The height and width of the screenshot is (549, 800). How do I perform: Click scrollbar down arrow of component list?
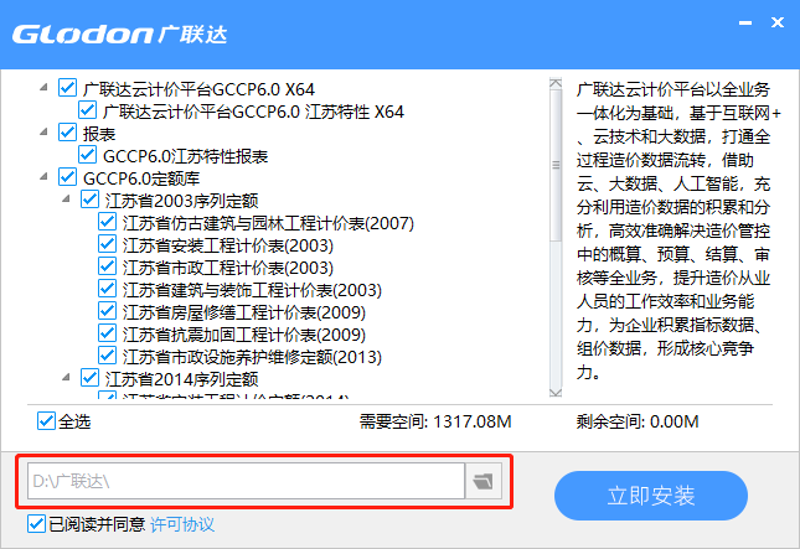(x=555, y=392)
